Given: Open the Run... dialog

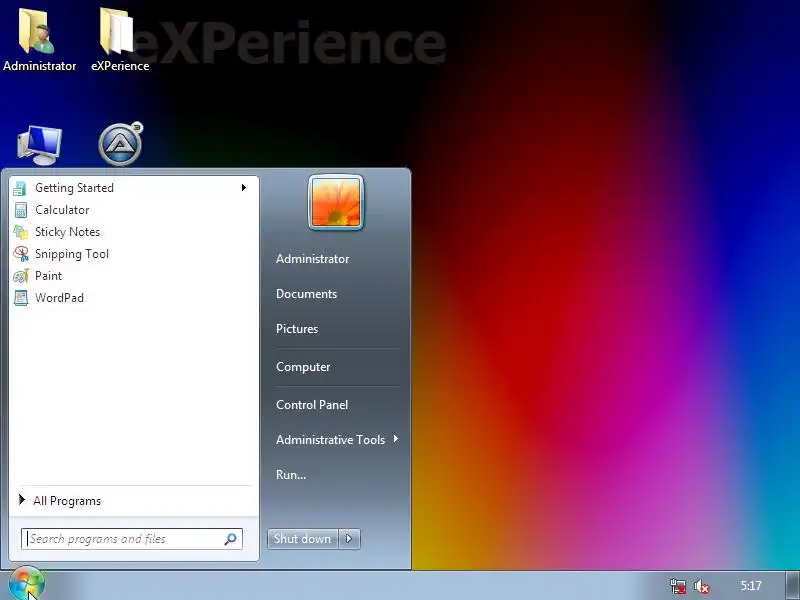Looking at the screenshot, I should 291,474.
